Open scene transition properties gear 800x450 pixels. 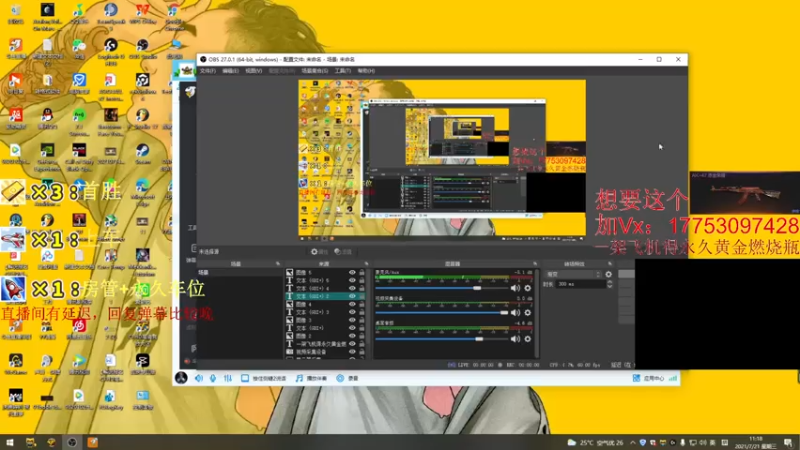(x=608, y=274)
